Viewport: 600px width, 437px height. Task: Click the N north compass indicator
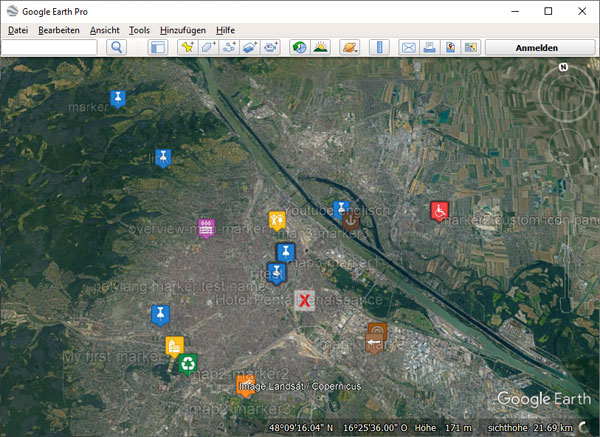tap(563, 67)
